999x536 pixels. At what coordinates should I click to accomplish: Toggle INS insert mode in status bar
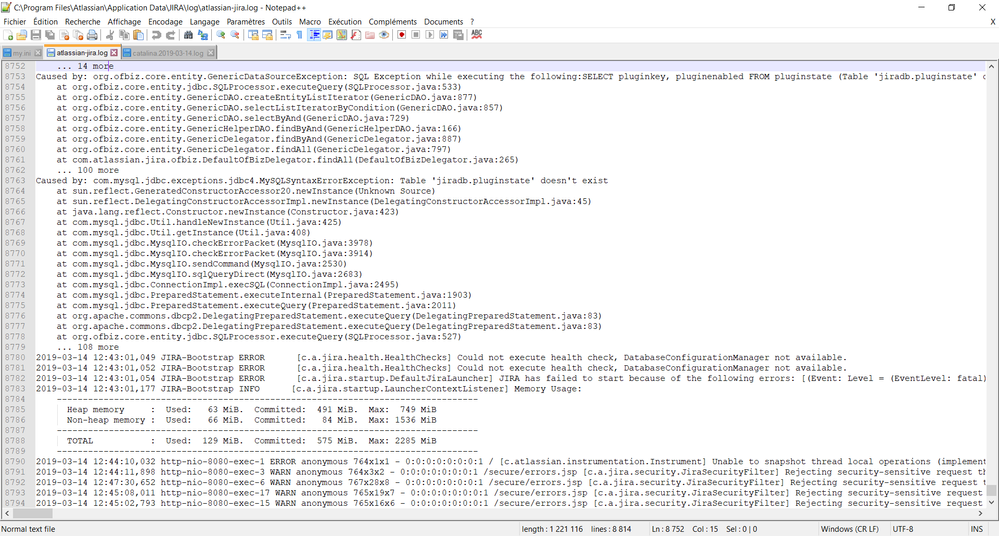click(976, 529)
